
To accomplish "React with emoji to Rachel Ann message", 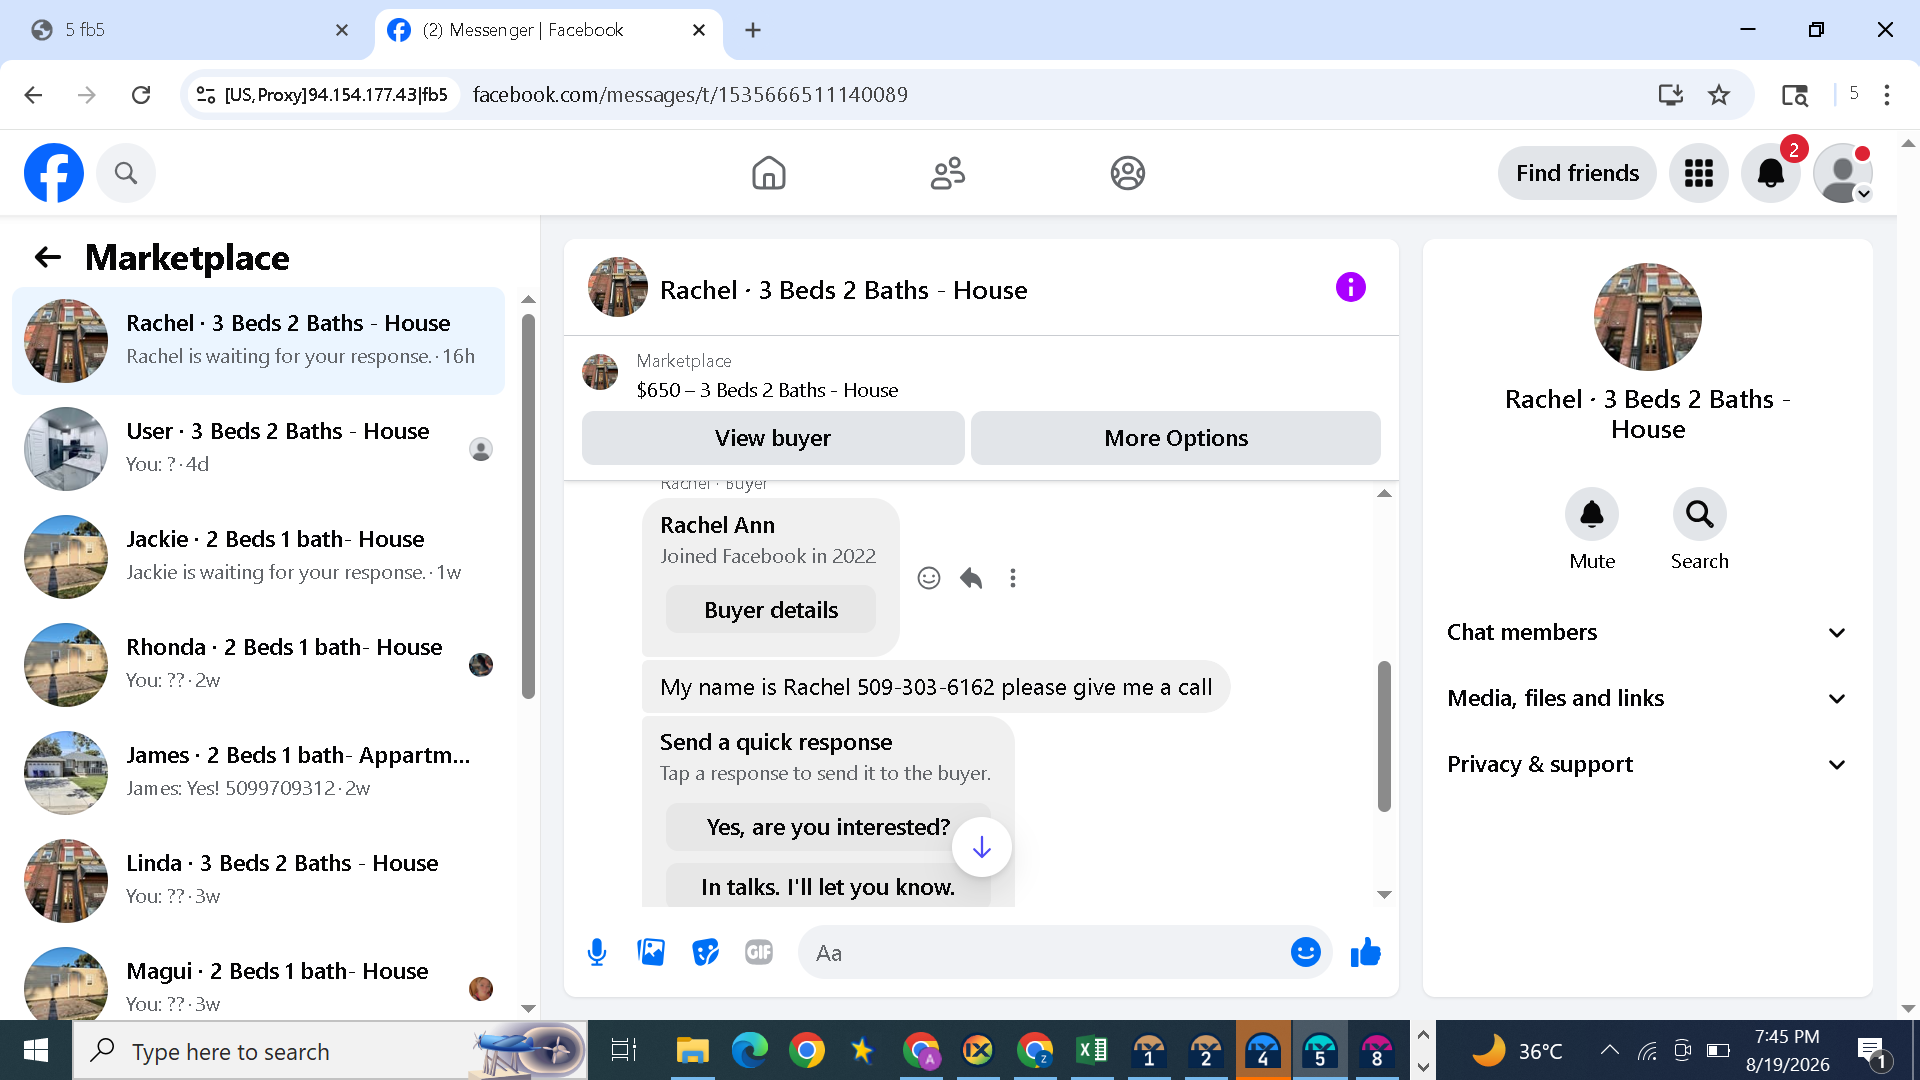I will 929,578.
